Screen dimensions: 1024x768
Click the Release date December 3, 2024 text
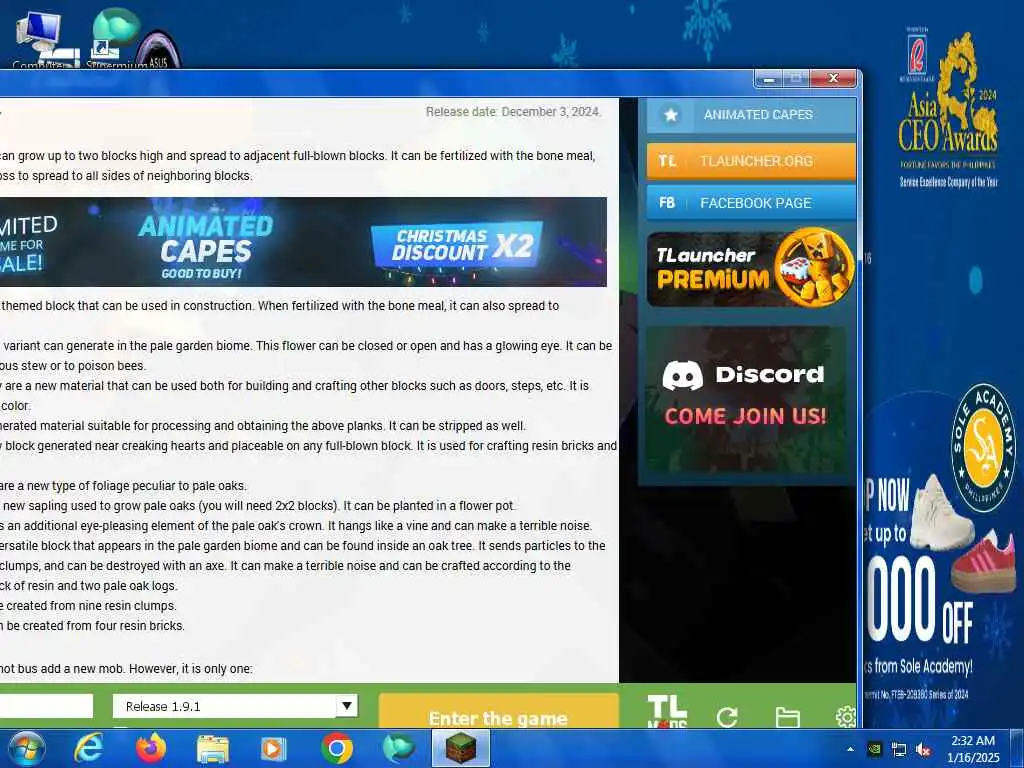pyautogui.click(x=513, y=112)
